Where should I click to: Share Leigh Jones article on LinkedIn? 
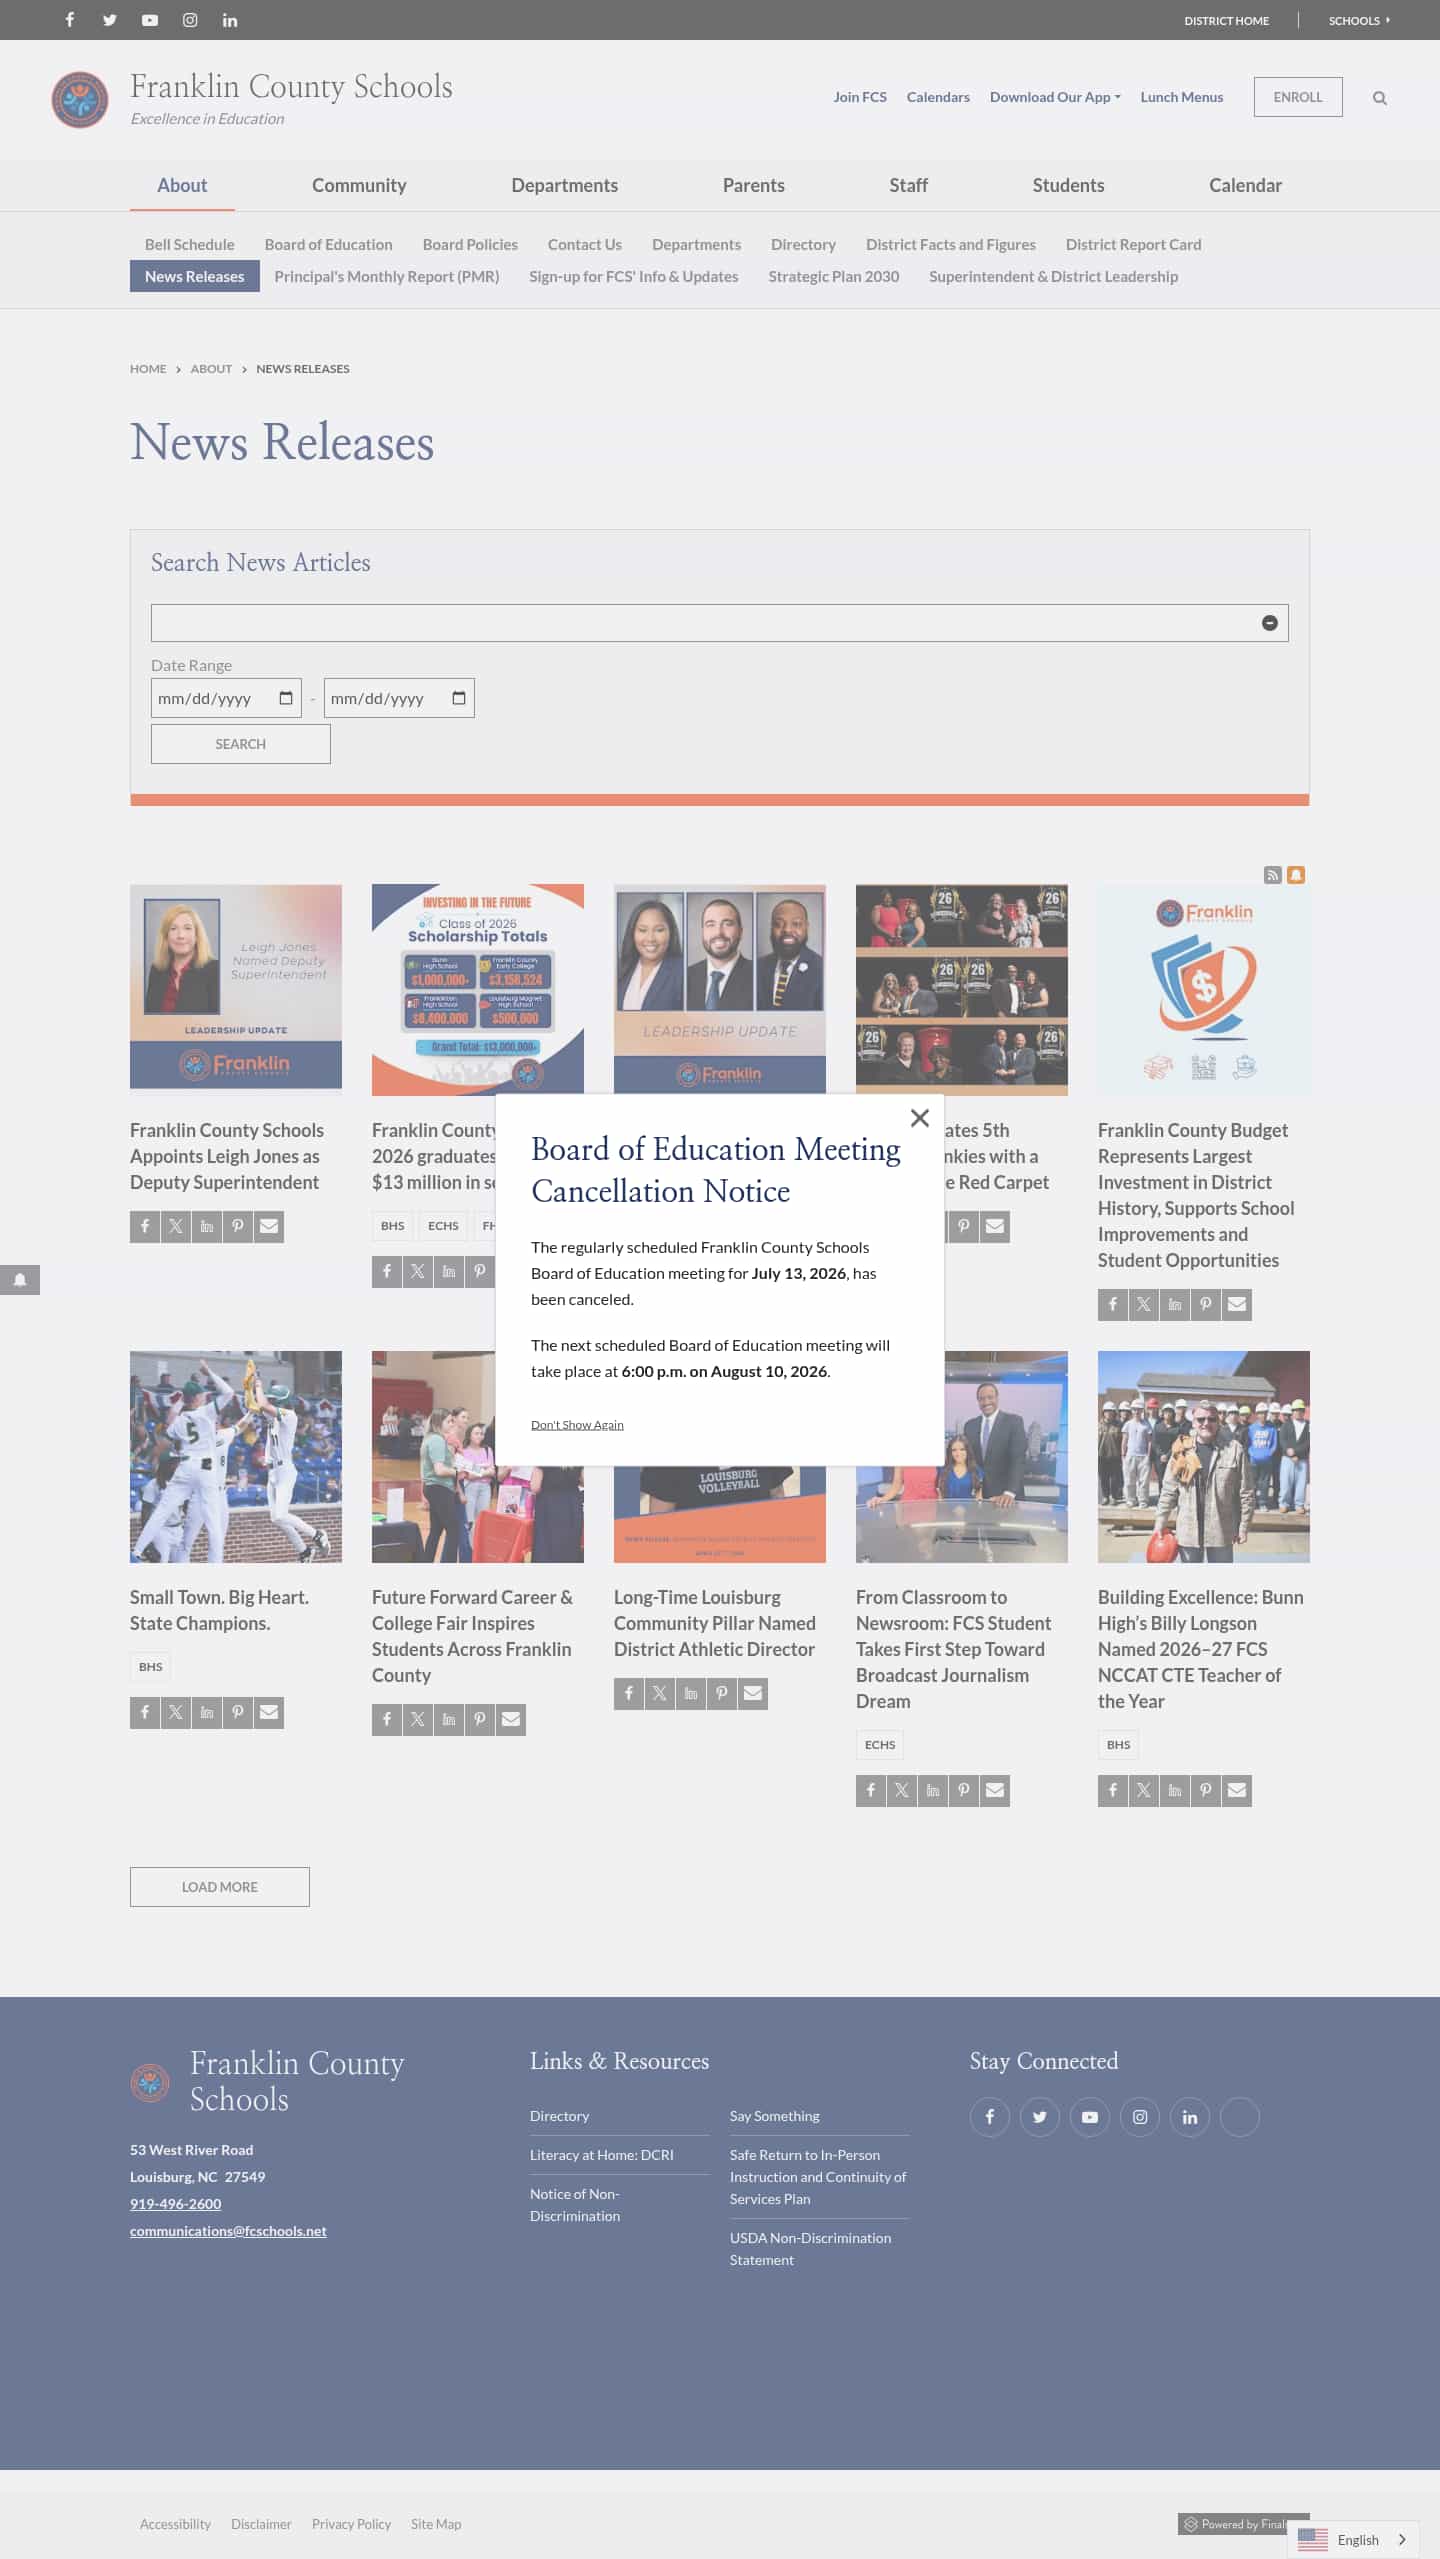[207, 1227]
